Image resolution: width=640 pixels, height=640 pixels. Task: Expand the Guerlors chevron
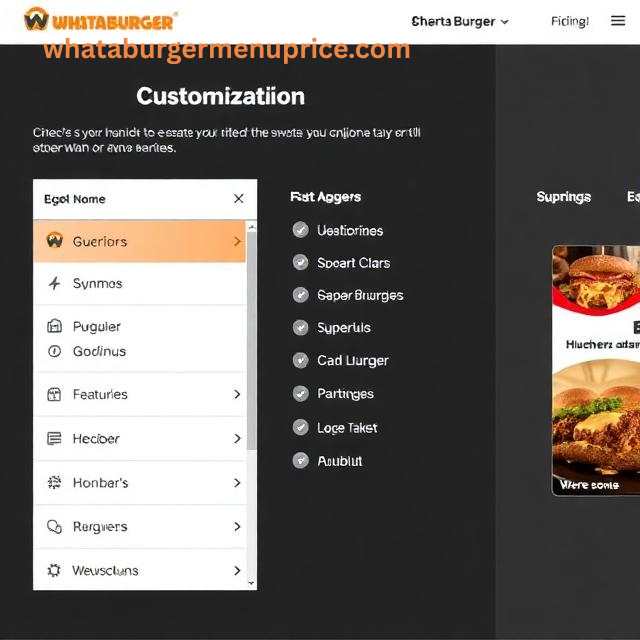pos(237,241)
